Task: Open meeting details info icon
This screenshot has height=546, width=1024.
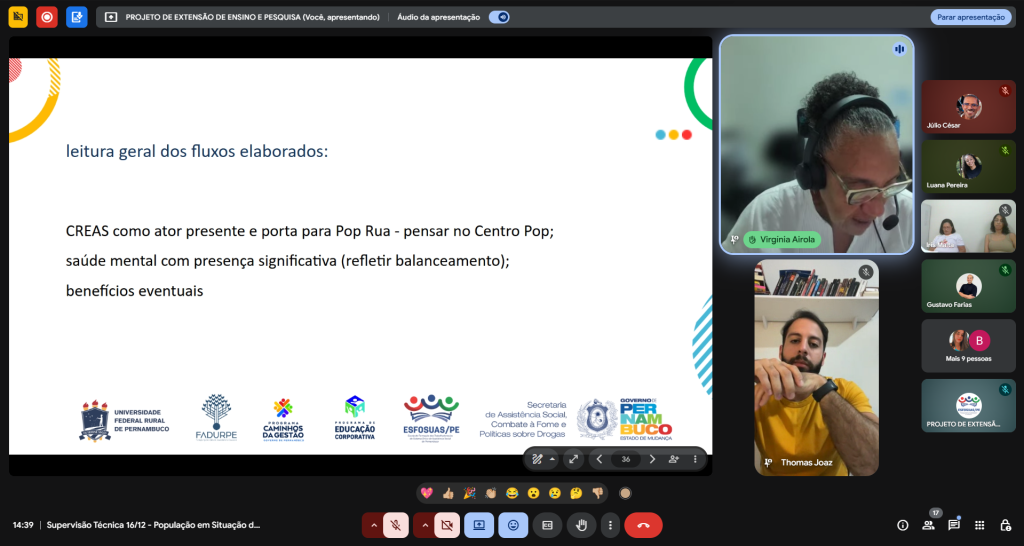Action: pyautogui.click(x=902, y=525)
